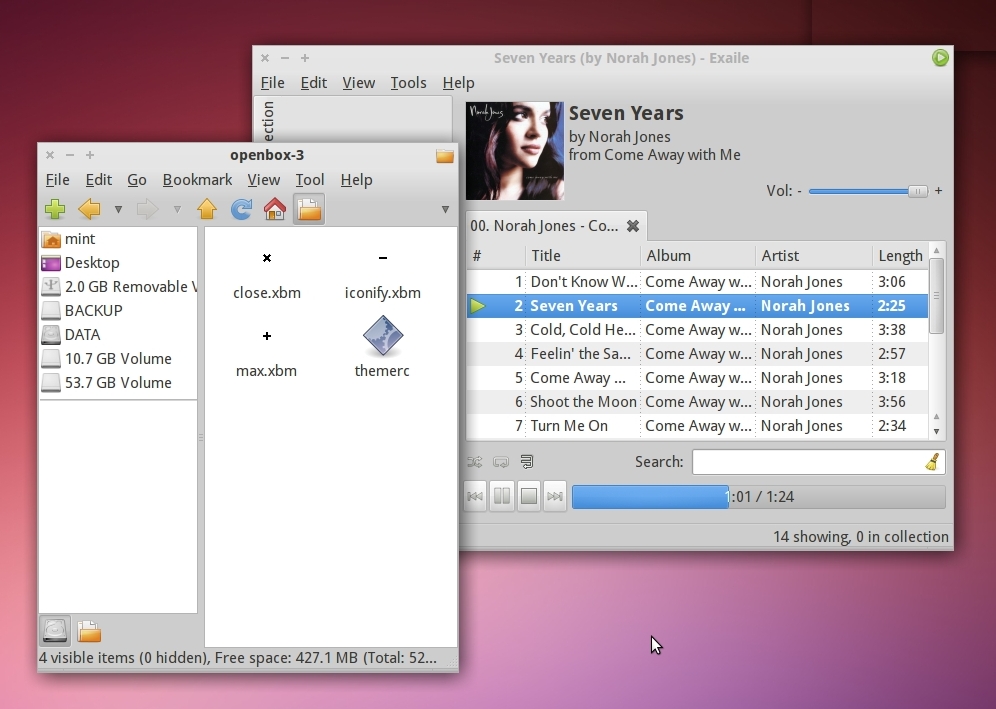This screenshot has height=709, width=996.
Task: Select track Feelin' the Sa...
Action: click(697, 354)
